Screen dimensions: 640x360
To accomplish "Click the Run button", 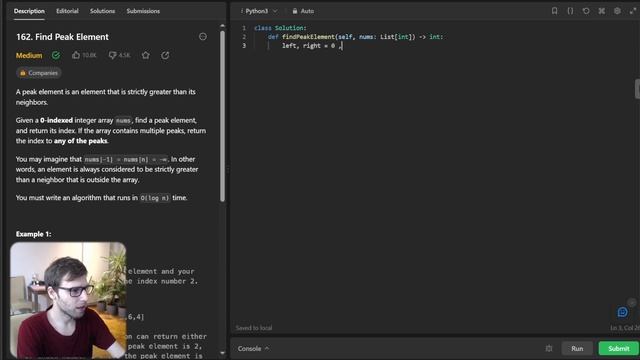I will [x=577, y=349].
